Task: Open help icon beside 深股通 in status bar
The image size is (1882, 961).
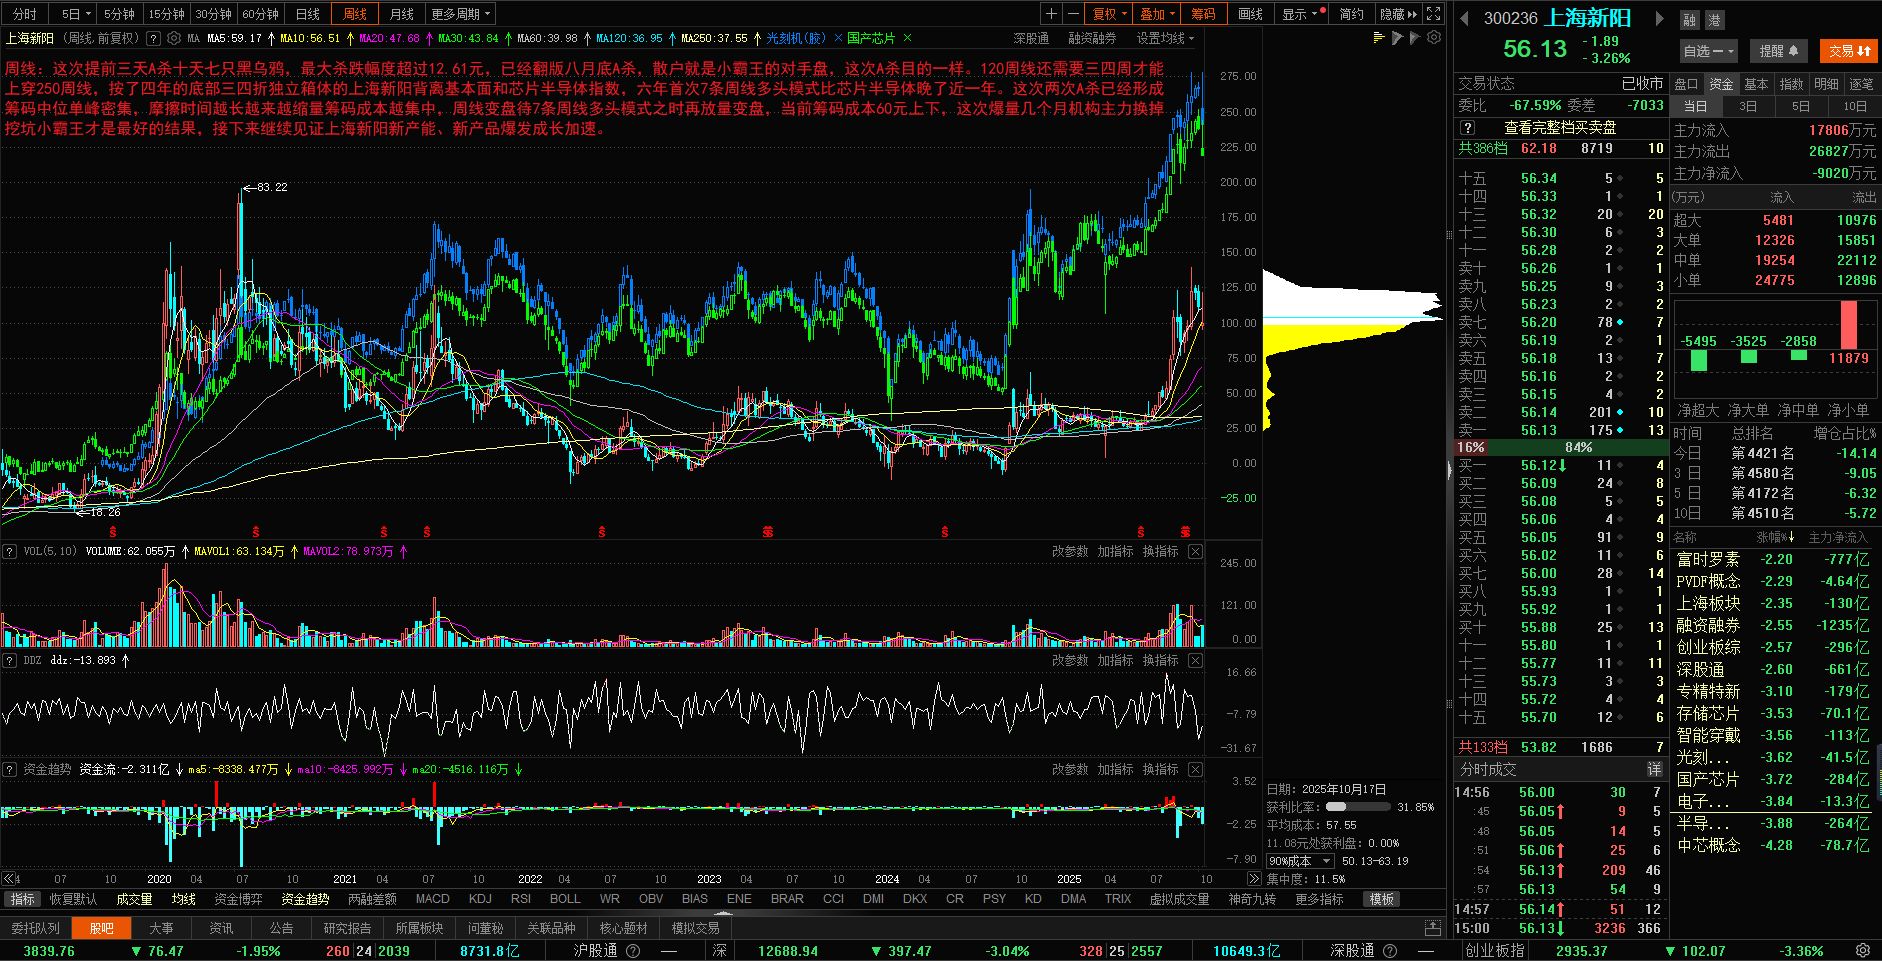Action: pos(1390,951)
